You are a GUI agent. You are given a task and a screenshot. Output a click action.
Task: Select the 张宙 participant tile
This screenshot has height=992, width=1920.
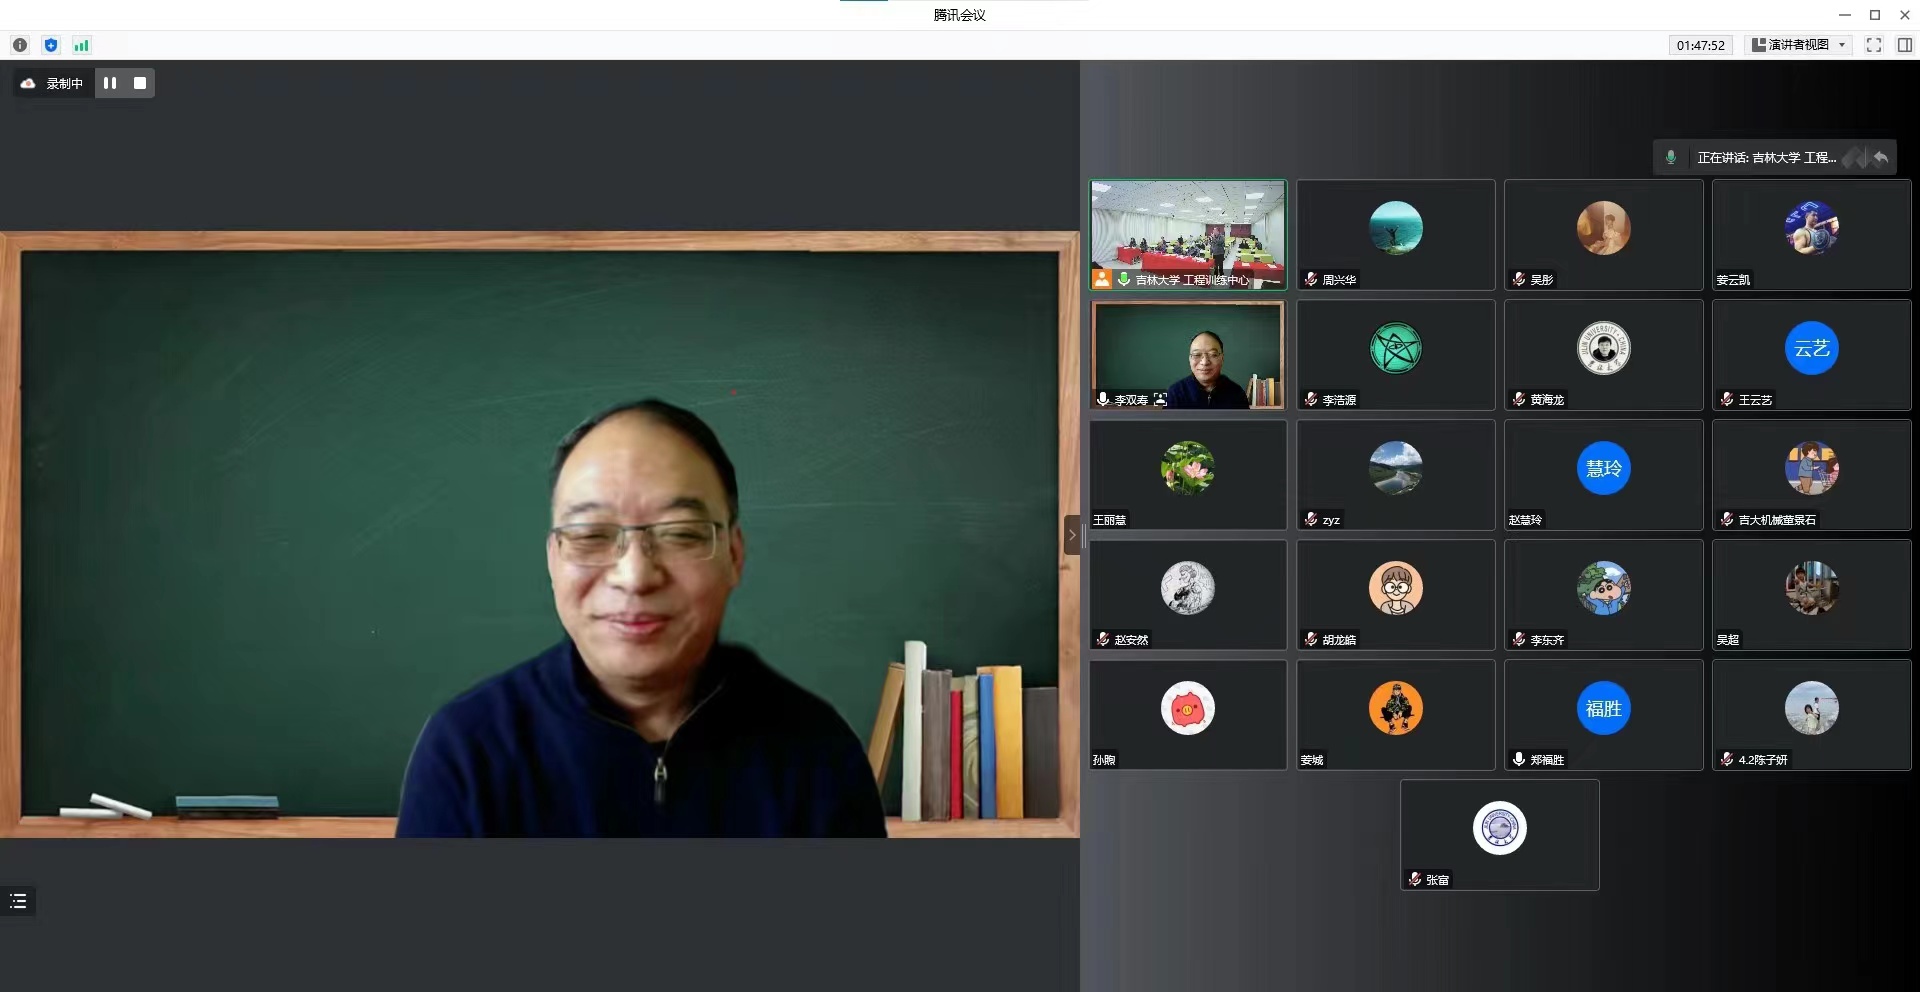tap(1499, 835)
